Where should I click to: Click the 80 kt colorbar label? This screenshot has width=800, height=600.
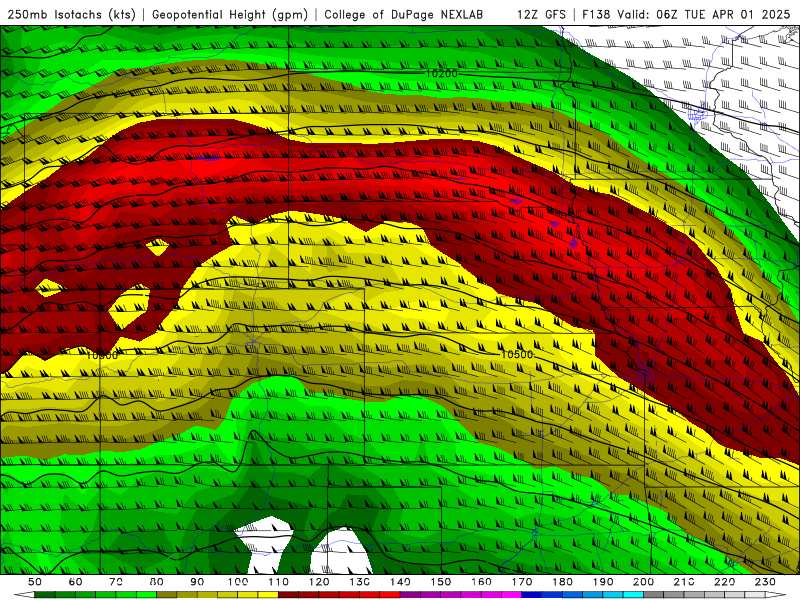156,582
